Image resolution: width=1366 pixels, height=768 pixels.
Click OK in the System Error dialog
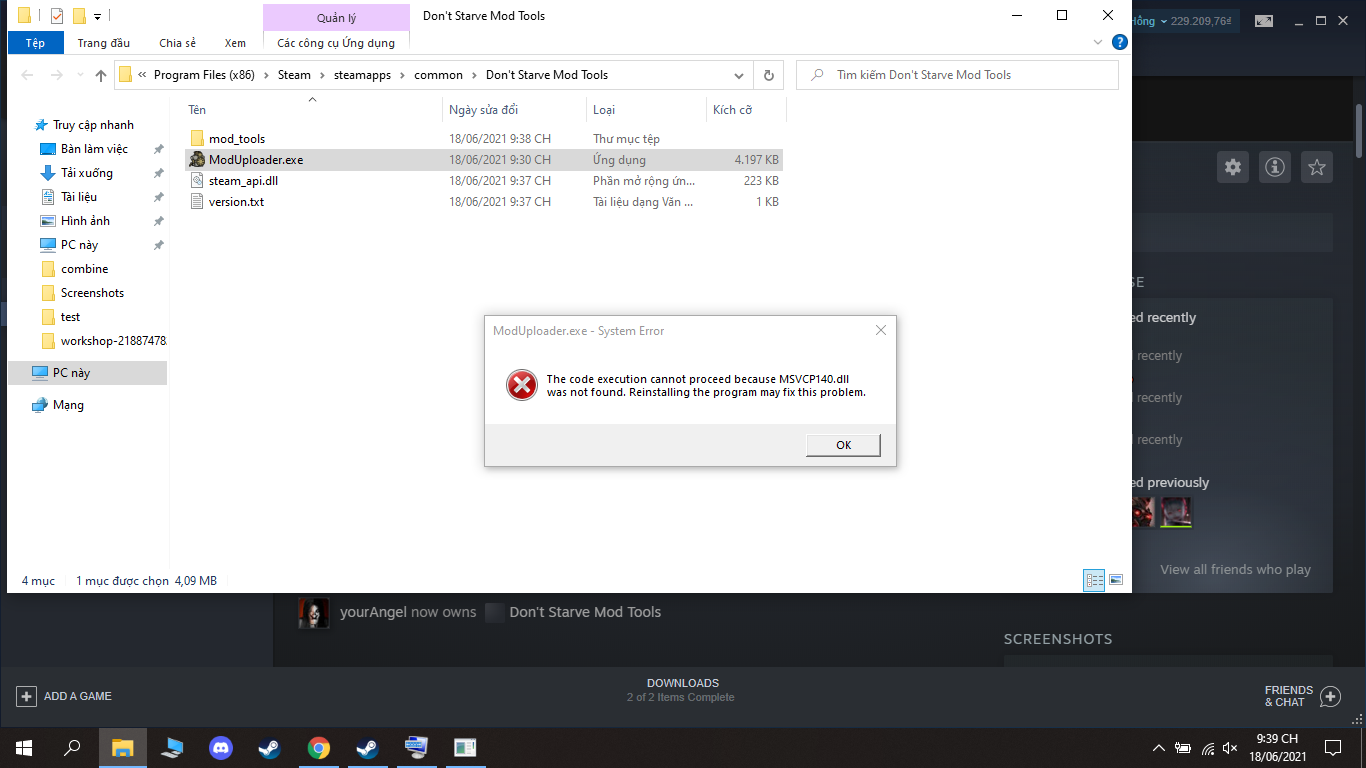click(x=843, y=445)
